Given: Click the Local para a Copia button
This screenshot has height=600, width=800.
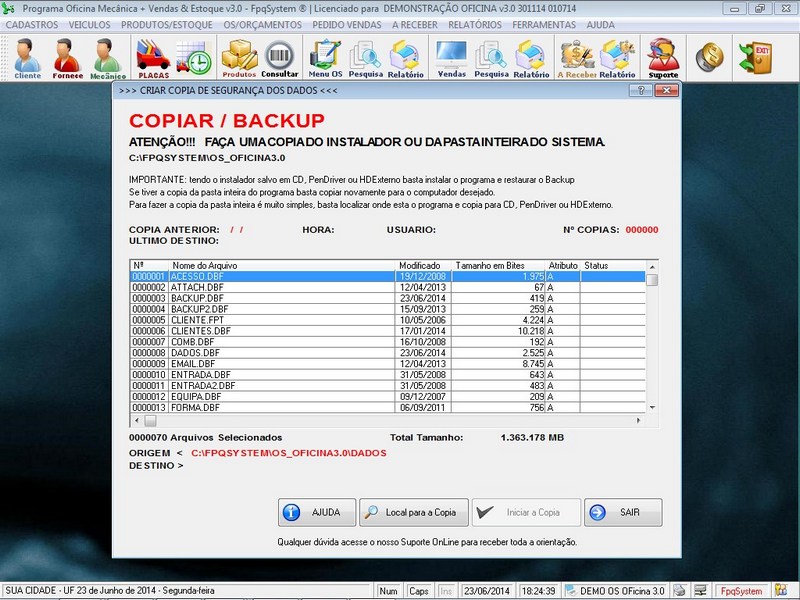Looking at the screenshot, I should (414, 512).
